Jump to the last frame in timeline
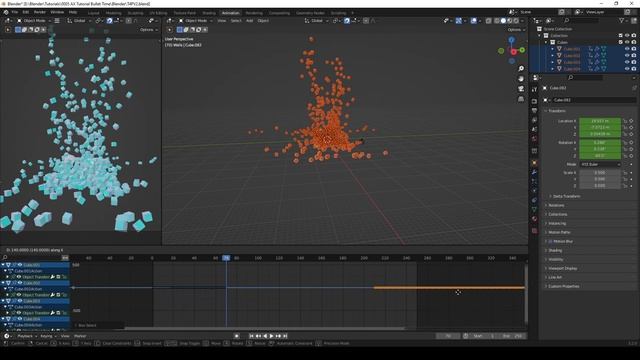 285,336
